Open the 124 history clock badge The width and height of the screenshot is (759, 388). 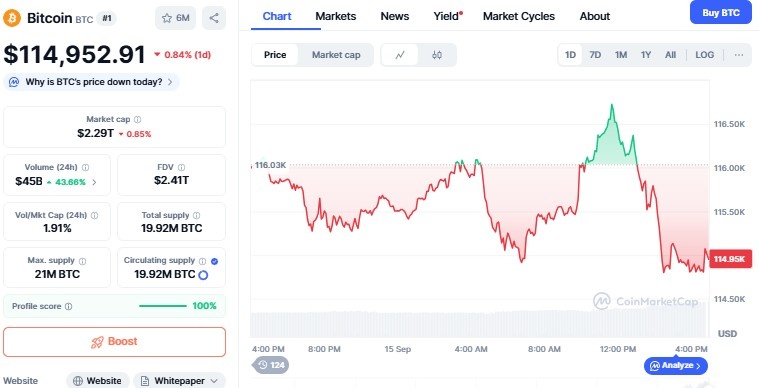coord(271,365)
